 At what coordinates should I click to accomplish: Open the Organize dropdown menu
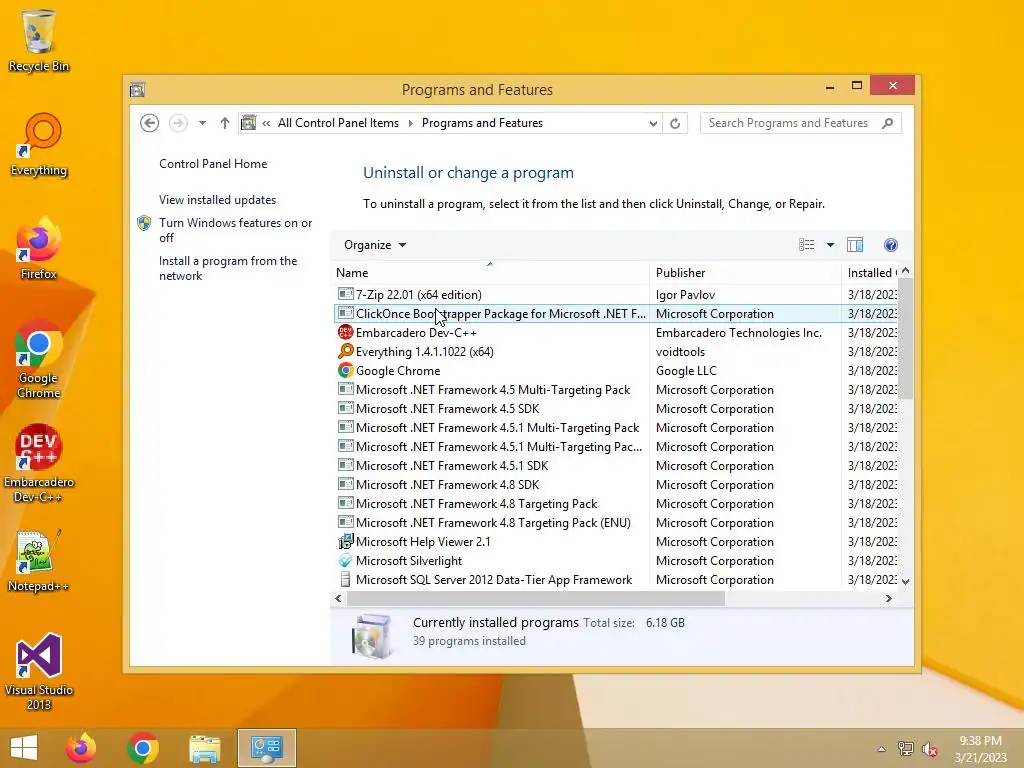coord(375,245)
